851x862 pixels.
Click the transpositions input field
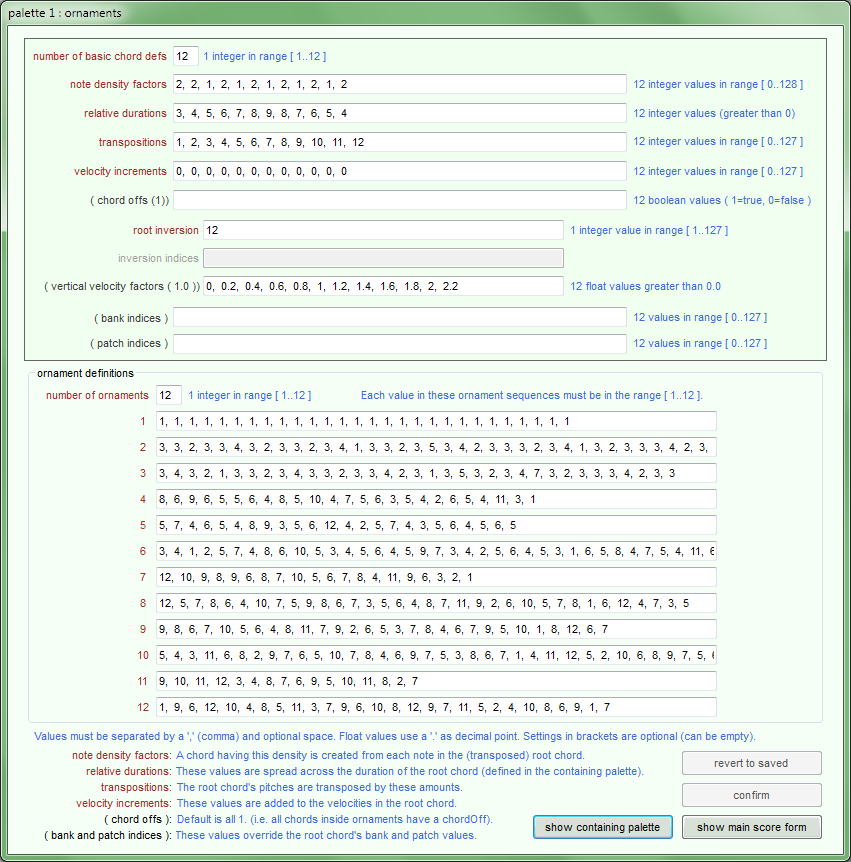pos(400,142)
